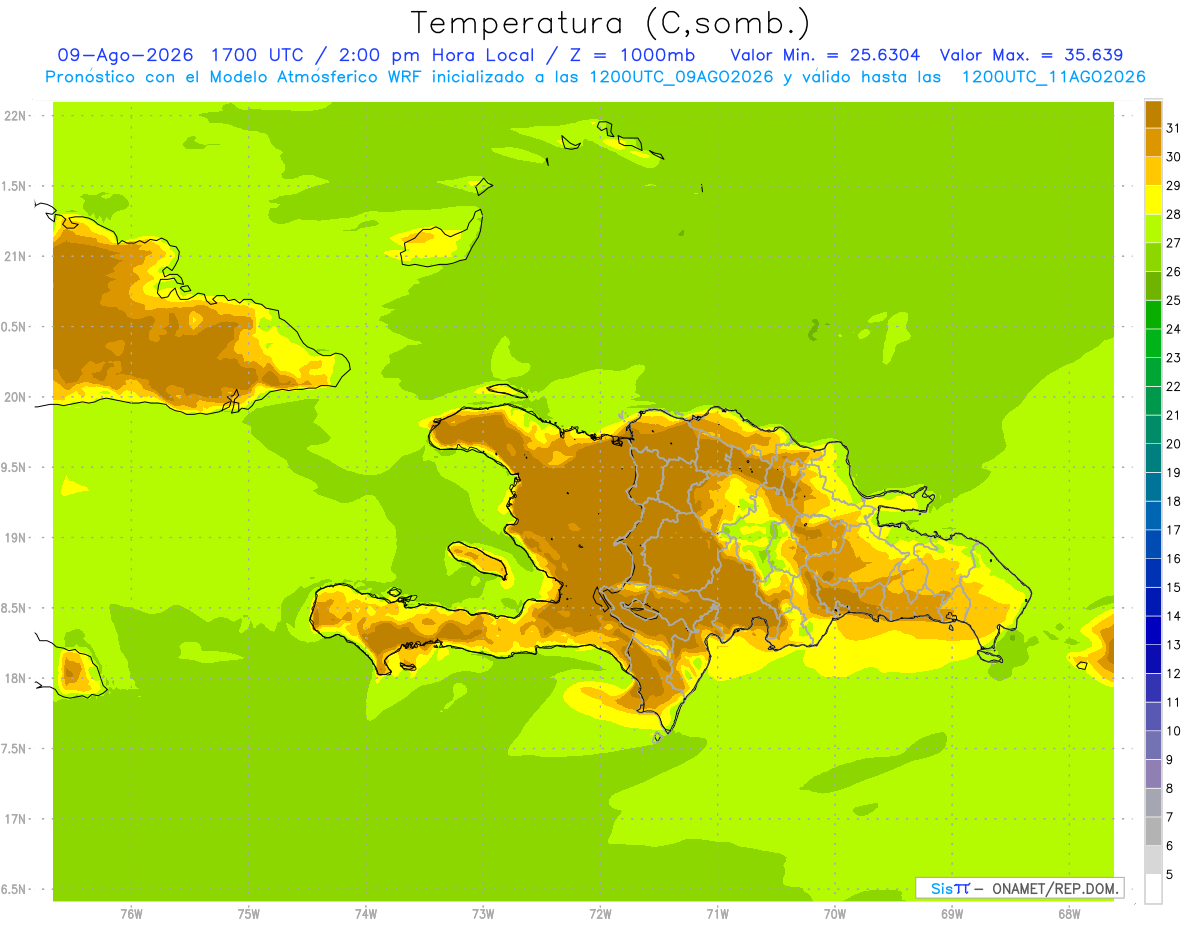Image resolution: width=1200 pixels, height=927 pixels.
Task: Click the '1700 UTC' time text
Action: [x=260, y=55]
